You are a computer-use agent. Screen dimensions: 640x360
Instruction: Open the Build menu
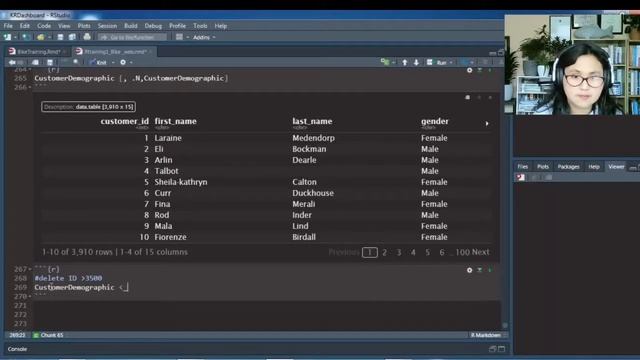[x=131, y=26]
